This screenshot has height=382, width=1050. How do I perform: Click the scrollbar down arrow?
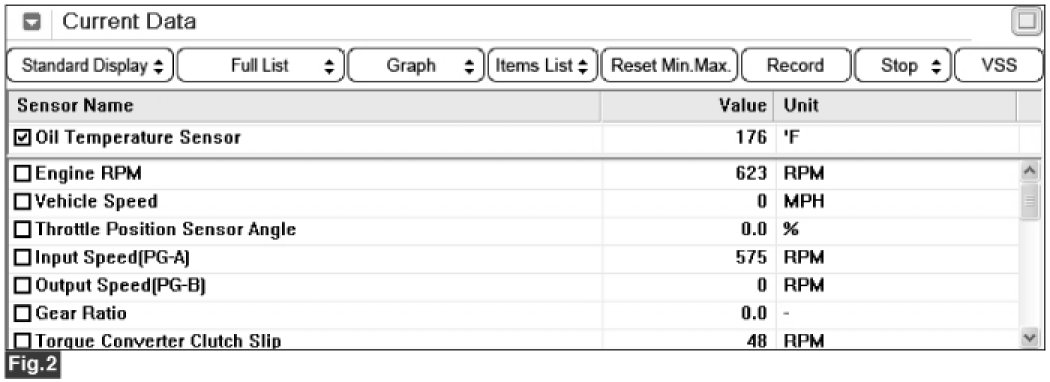click(x=1030, y=338)
